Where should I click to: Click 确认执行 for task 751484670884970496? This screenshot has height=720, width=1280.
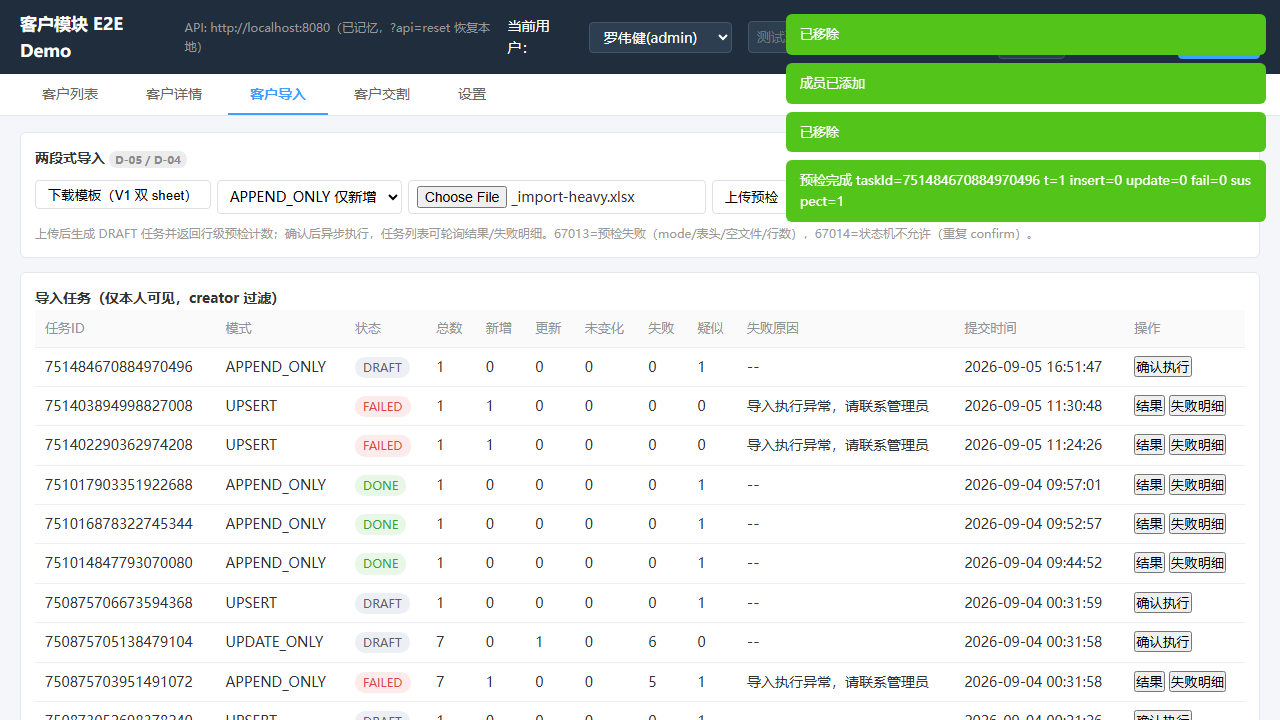pos(1163,367)
